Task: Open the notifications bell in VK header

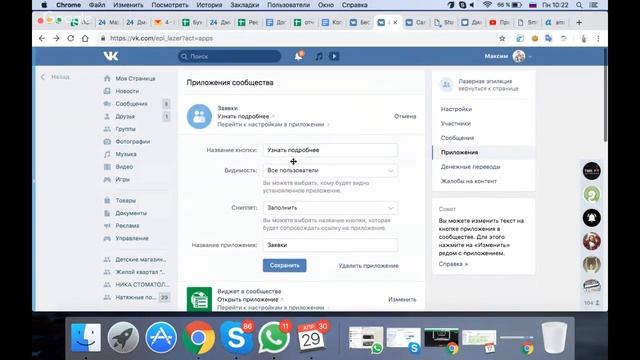Action: coord(299,56)
